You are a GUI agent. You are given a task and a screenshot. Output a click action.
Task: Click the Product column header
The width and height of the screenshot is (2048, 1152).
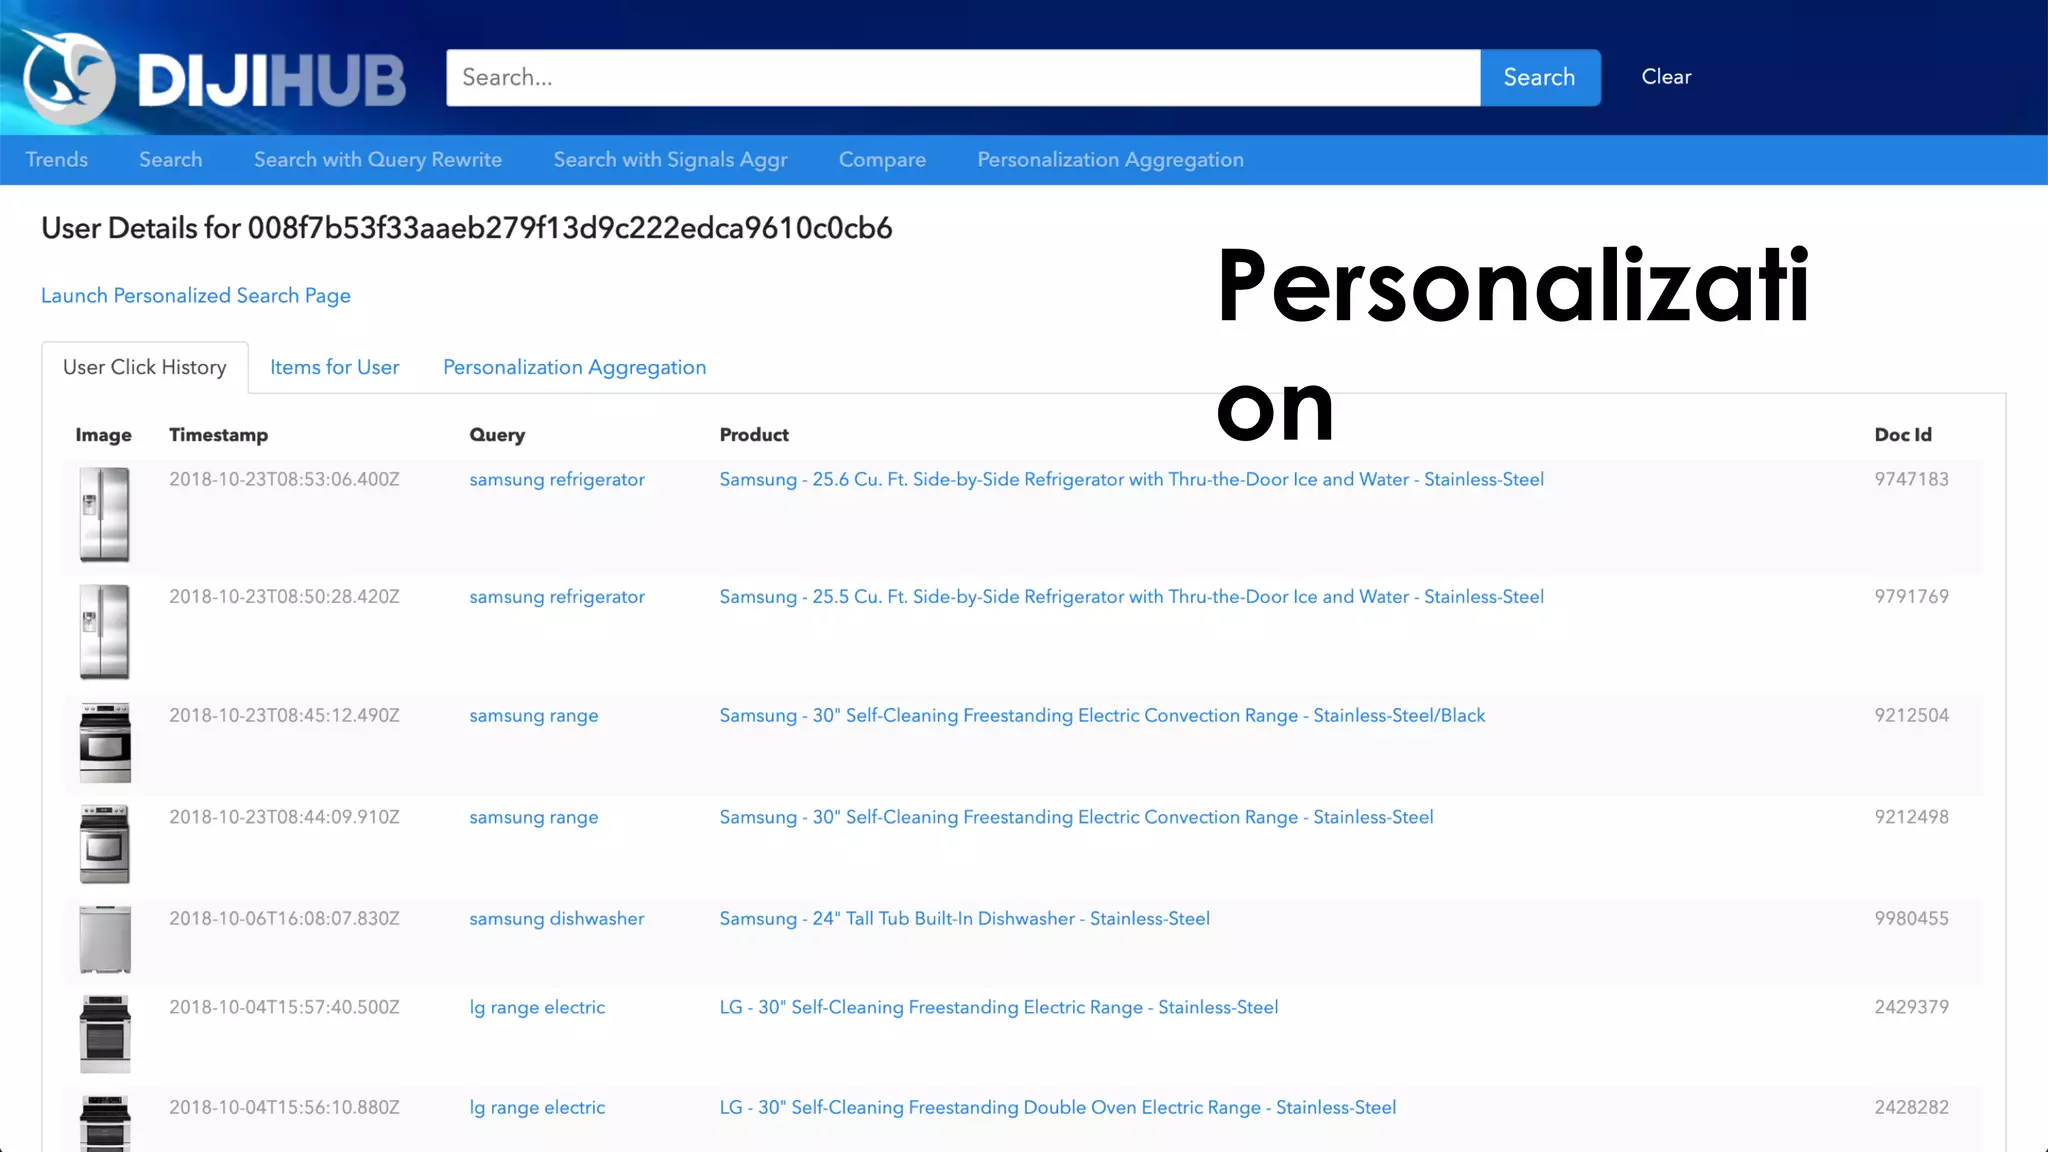[x=754, y=435]
